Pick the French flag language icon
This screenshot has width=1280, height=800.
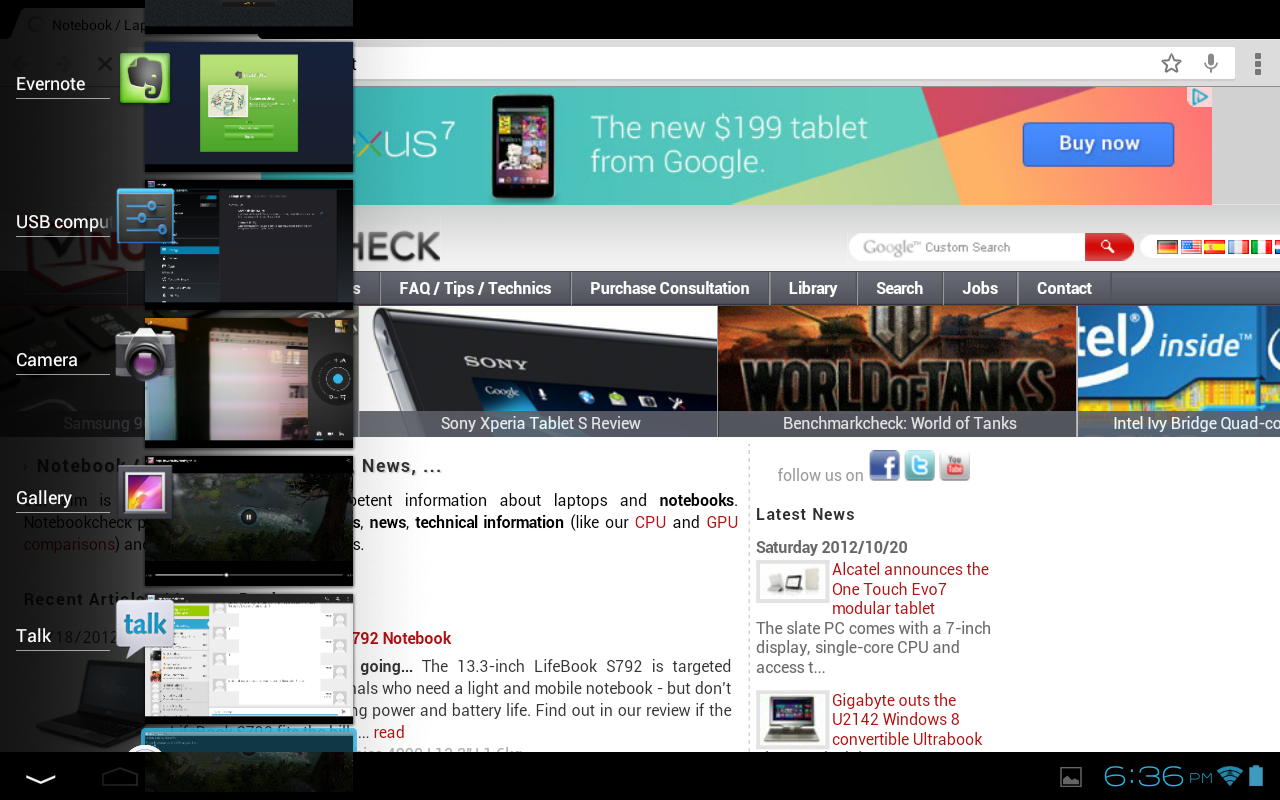point(1238,247)
